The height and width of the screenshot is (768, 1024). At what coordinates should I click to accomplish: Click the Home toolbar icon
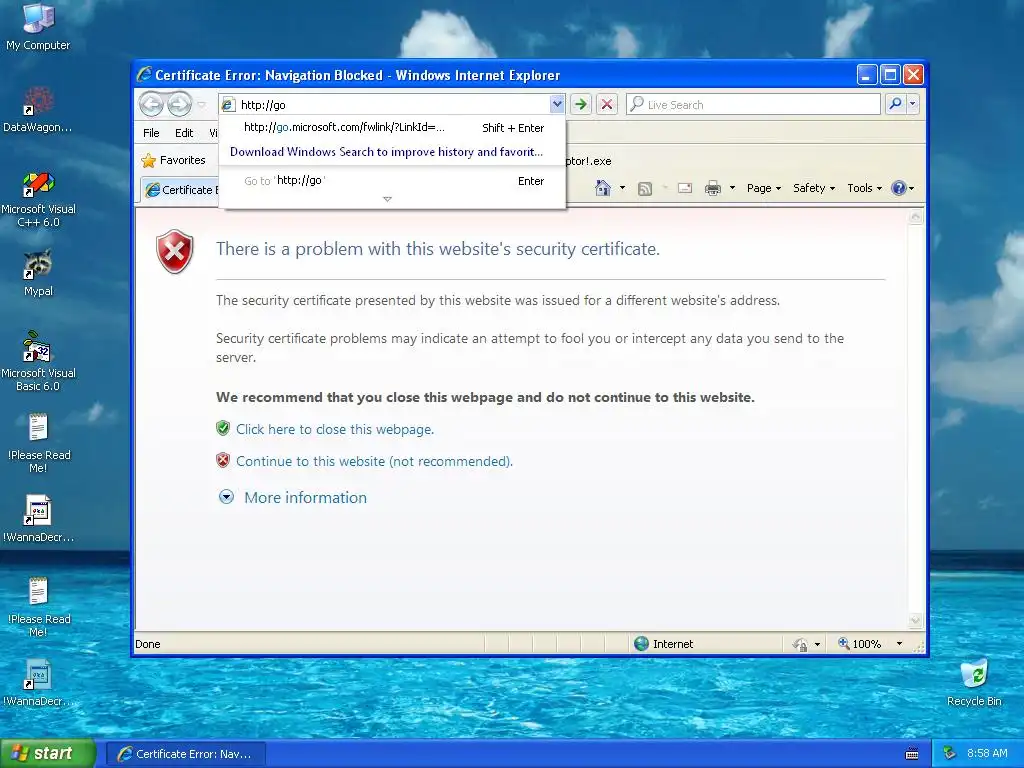[x=603, y=188]
